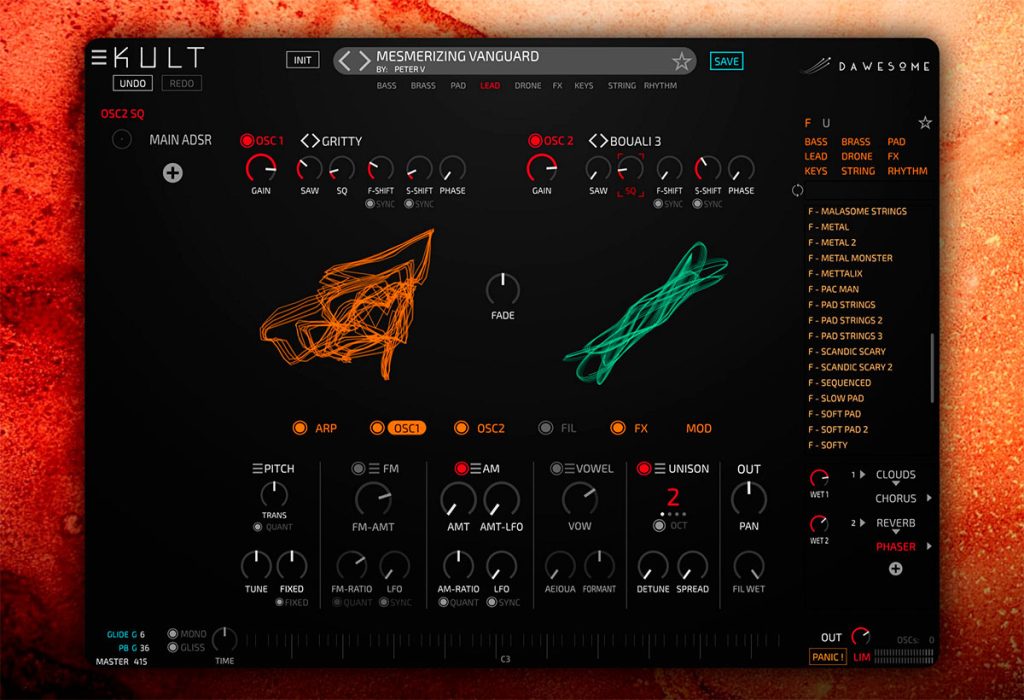
Task: Click the LIM limiter button
Action: pos(861,658)
